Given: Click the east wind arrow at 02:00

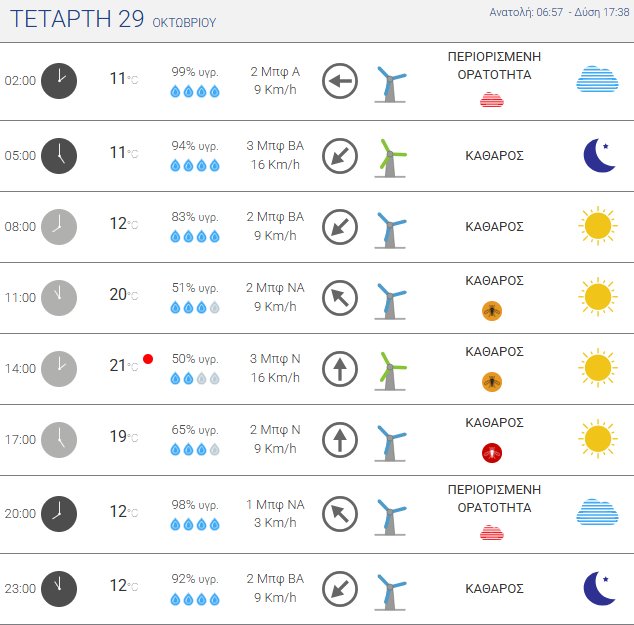Looking at the screenshot, I should point(340,81).
